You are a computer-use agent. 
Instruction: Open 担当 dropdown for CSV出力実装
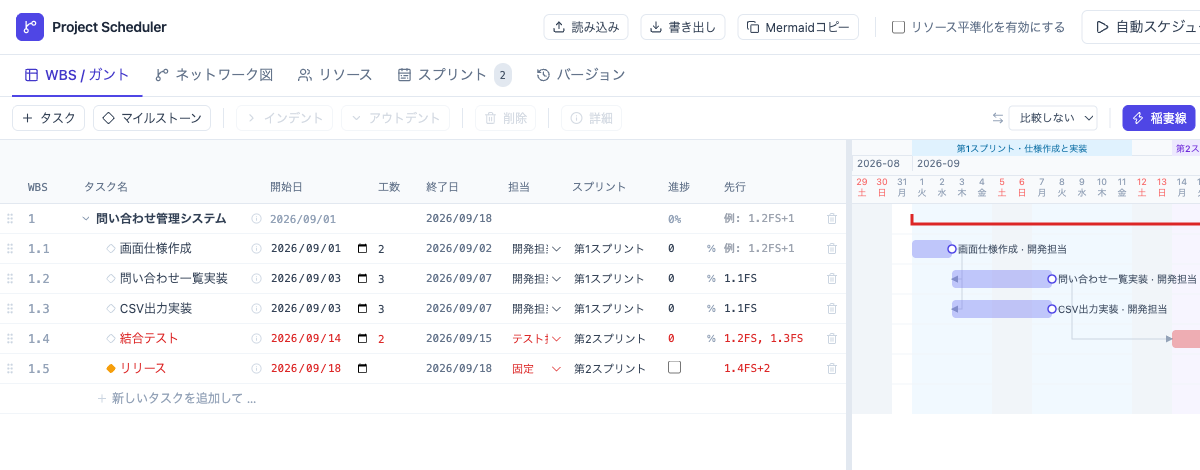click(536, 309)
